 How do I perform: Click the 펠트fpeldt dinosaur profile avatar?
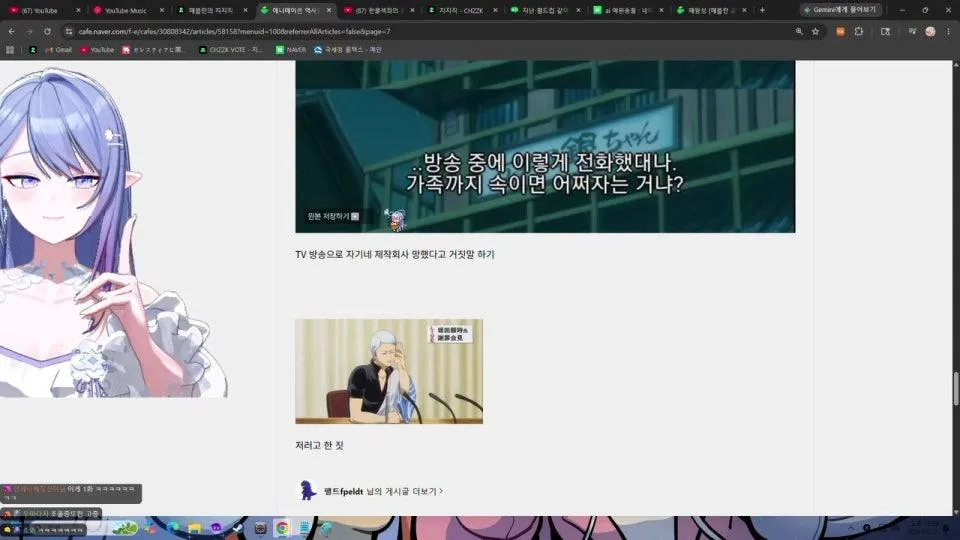(307, 490)
